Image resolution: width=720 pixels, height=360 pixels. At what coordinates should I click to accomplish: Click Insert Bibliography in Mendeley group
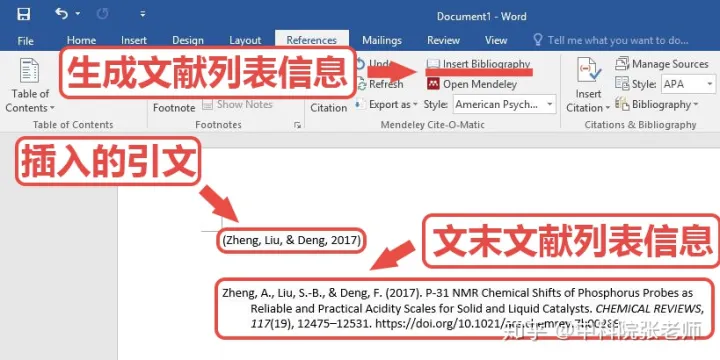point(478,64)
